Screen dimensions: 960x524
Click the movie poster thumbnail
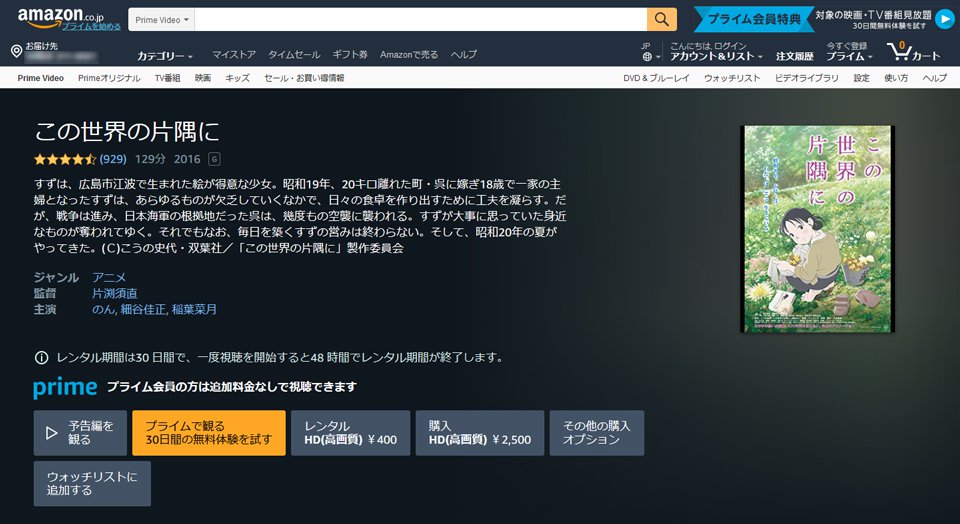[817, 229]
